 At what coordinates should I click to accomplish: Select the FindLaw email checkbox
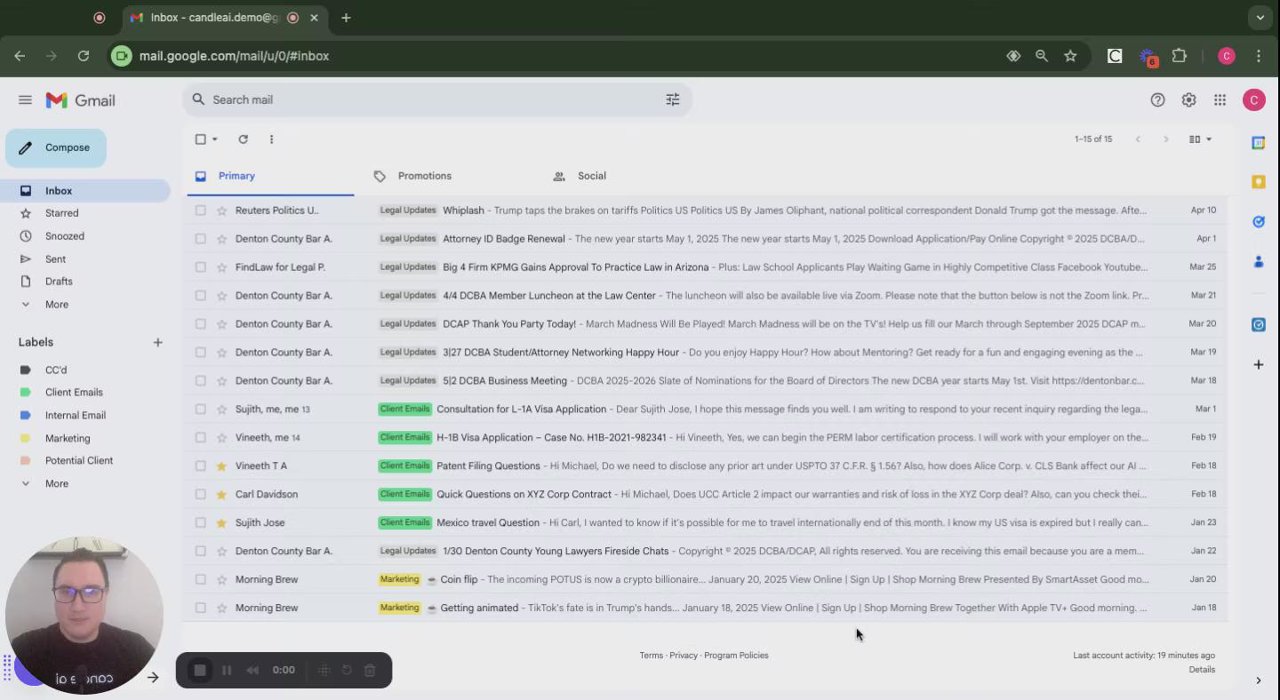(x=200, y=267)
